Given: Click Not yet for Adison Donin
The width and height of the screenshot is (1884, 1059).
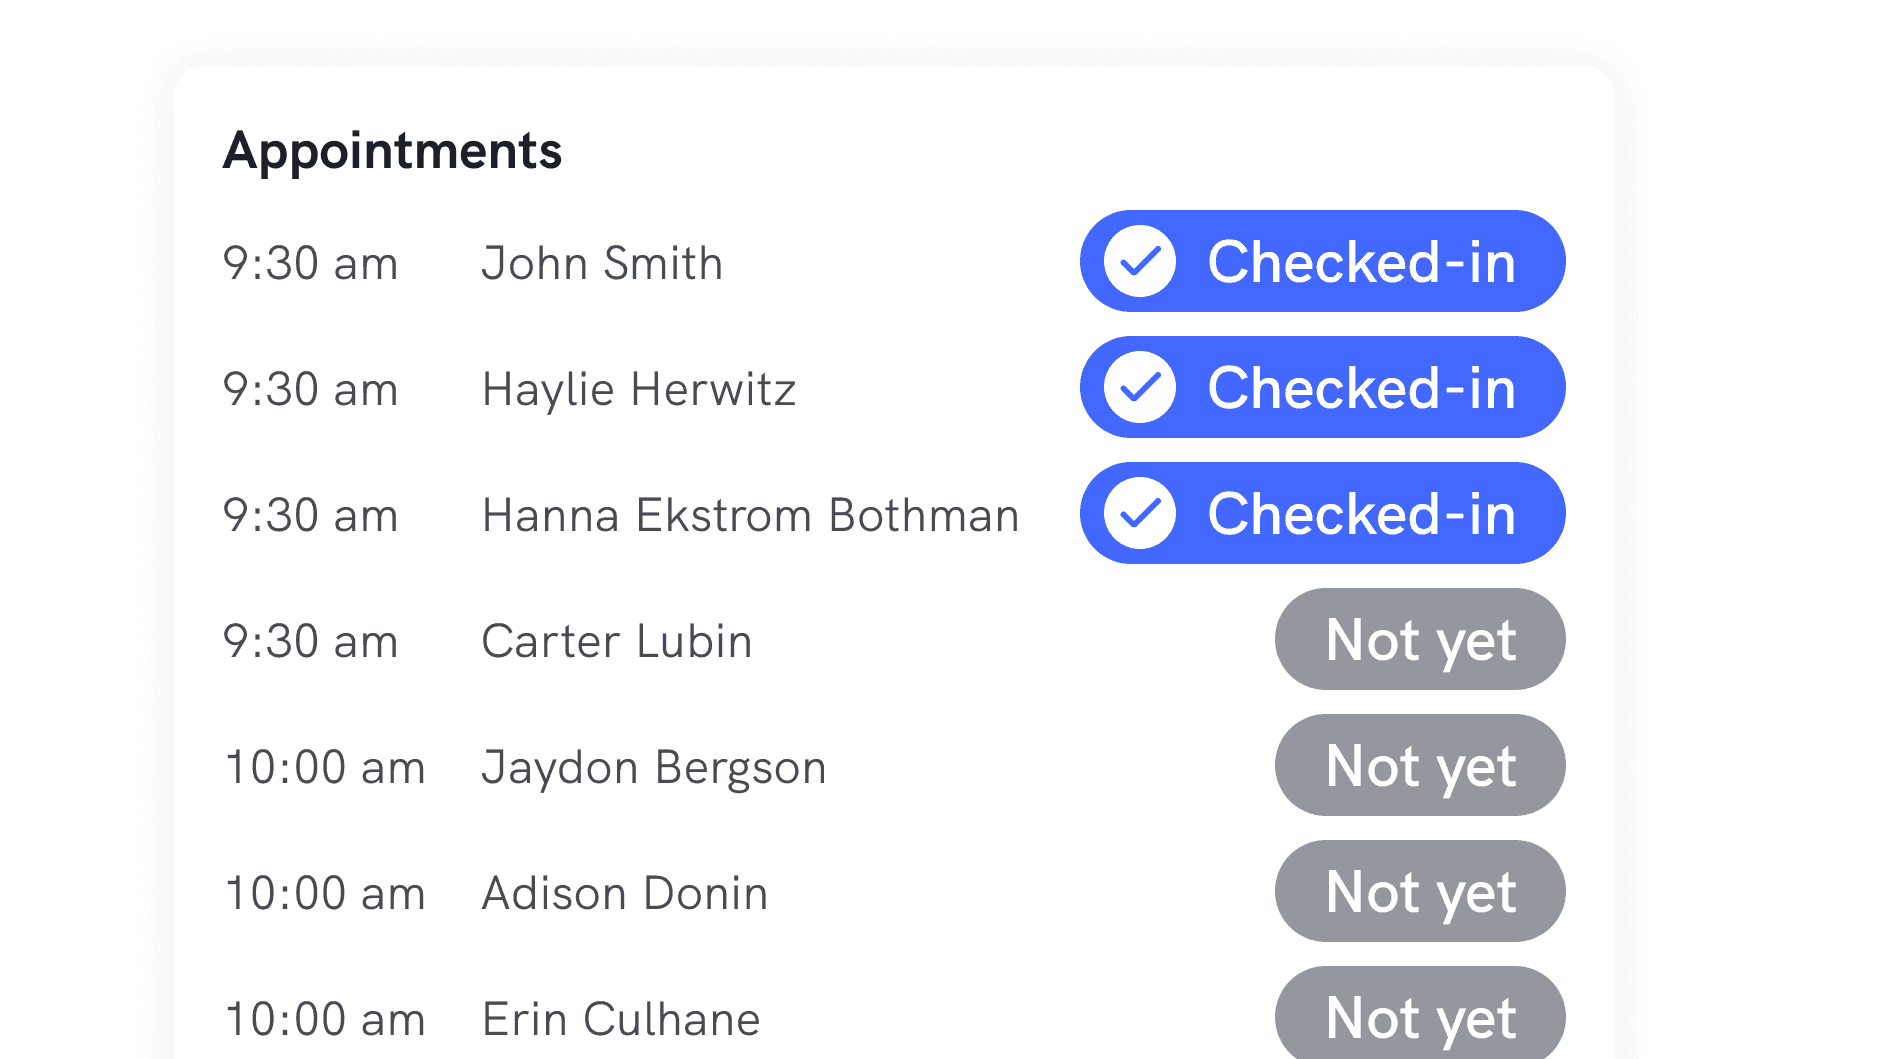Looking at the screenshot, I should pos(1419,892).
